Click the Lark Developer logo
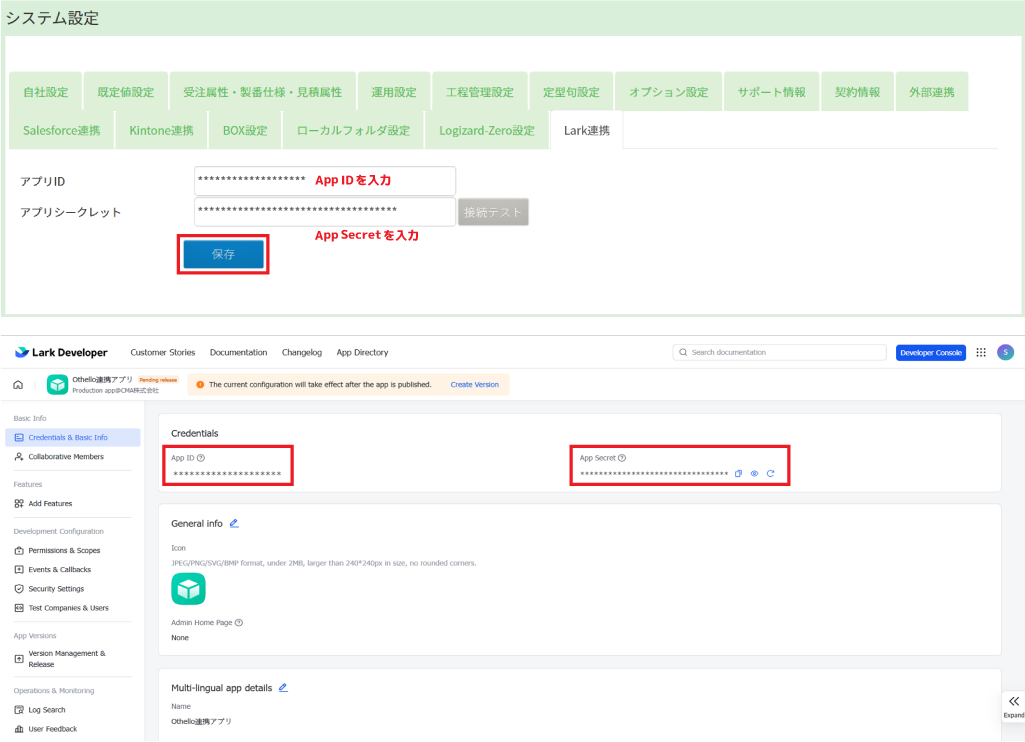The width and height of the screenshot is (1025, 742). 61,352
